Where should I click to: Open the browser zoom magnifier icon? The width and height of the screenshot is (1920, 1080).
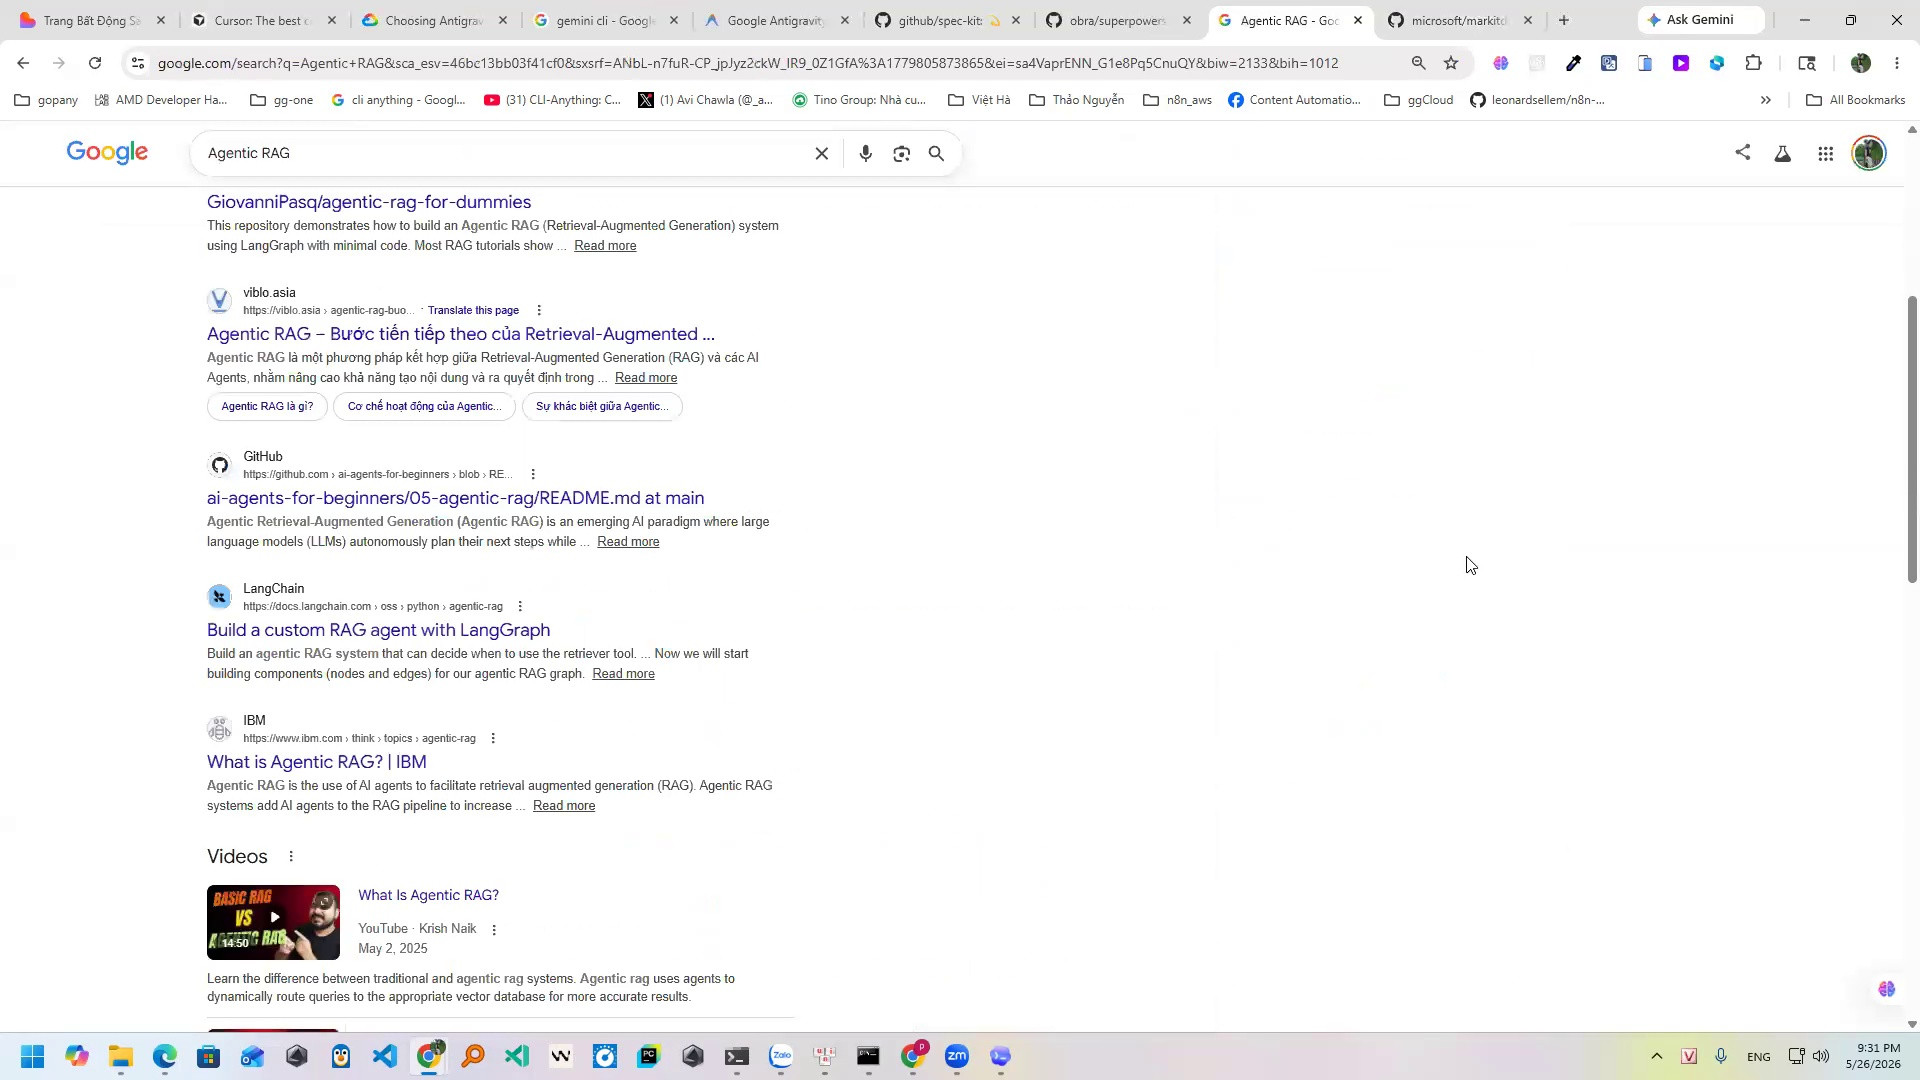1418,63
